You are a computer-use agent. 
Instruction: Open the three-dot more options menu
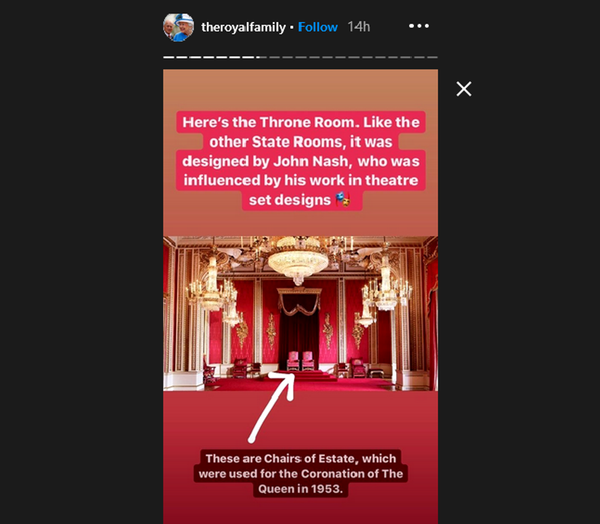(419, 26)
